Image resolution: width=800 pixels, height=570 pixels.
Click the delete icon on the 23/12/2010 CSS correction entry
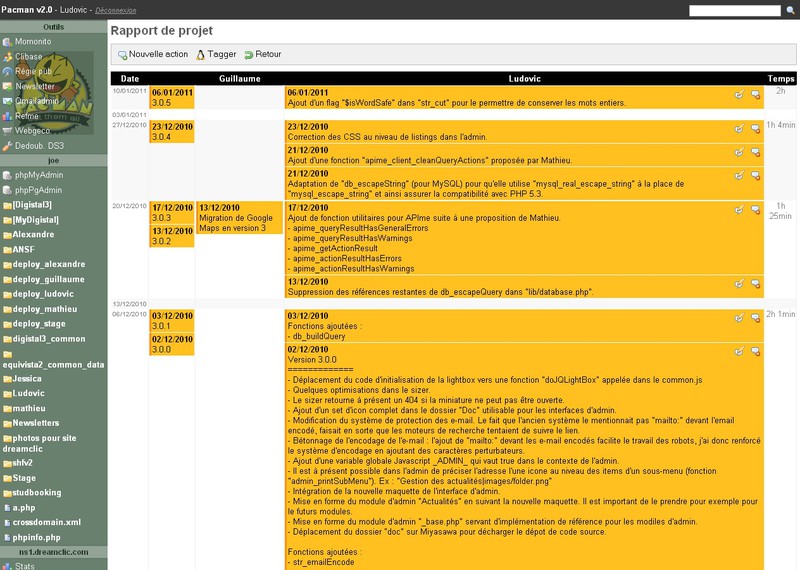pos(756,129)
